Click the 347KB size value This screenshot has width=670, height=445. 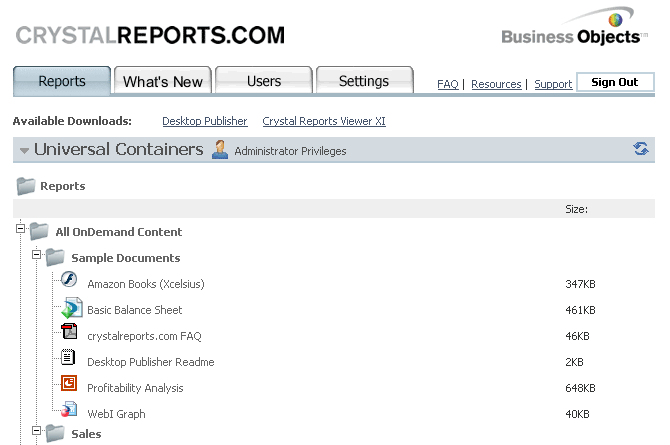580,284
